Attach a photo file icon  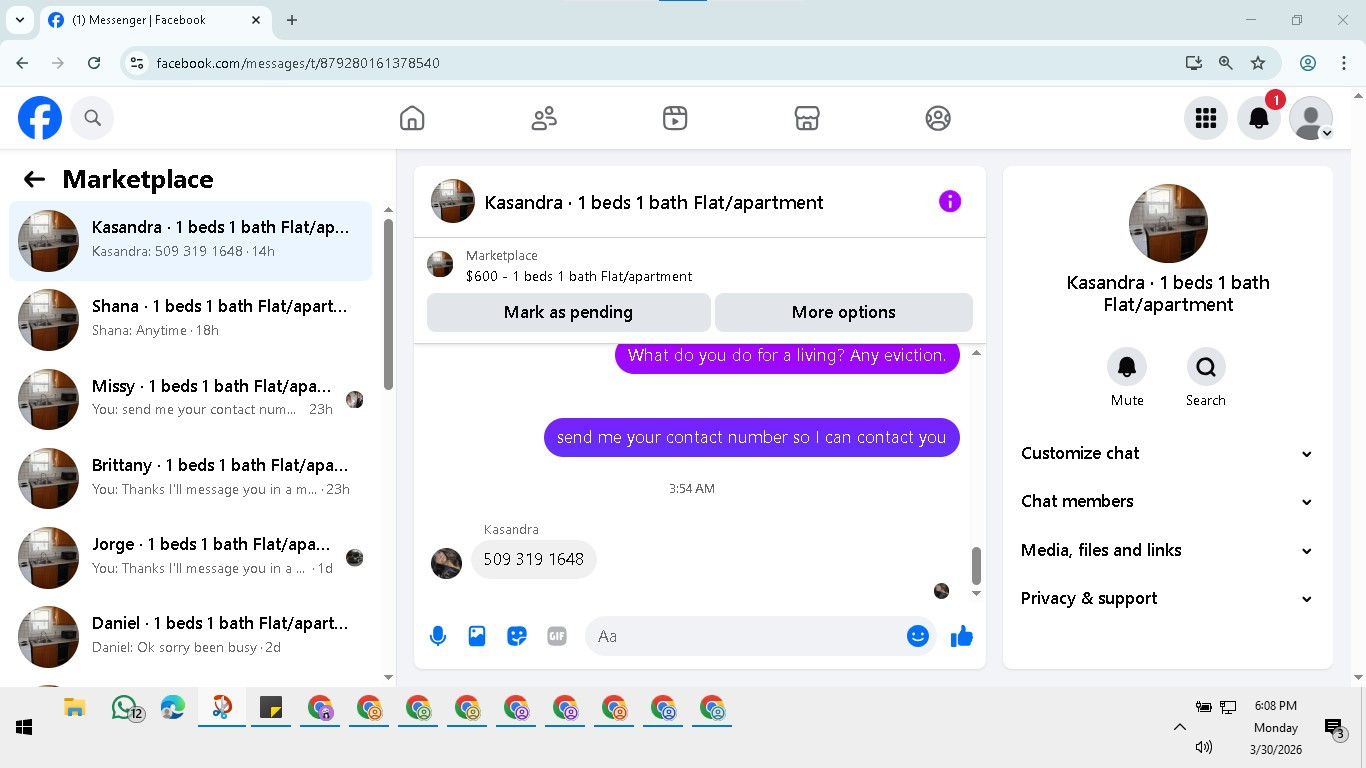tap(477, 636)
